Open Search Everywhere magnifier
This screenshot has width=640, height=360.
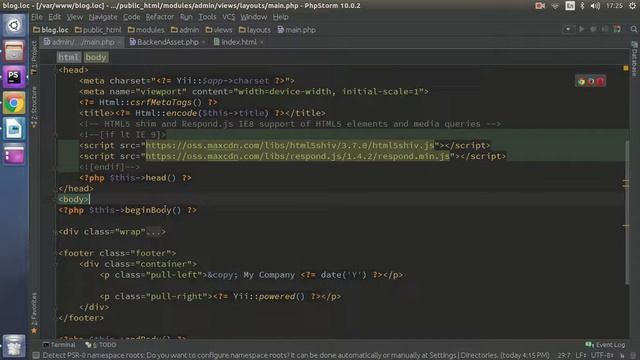tap(633, 29)
